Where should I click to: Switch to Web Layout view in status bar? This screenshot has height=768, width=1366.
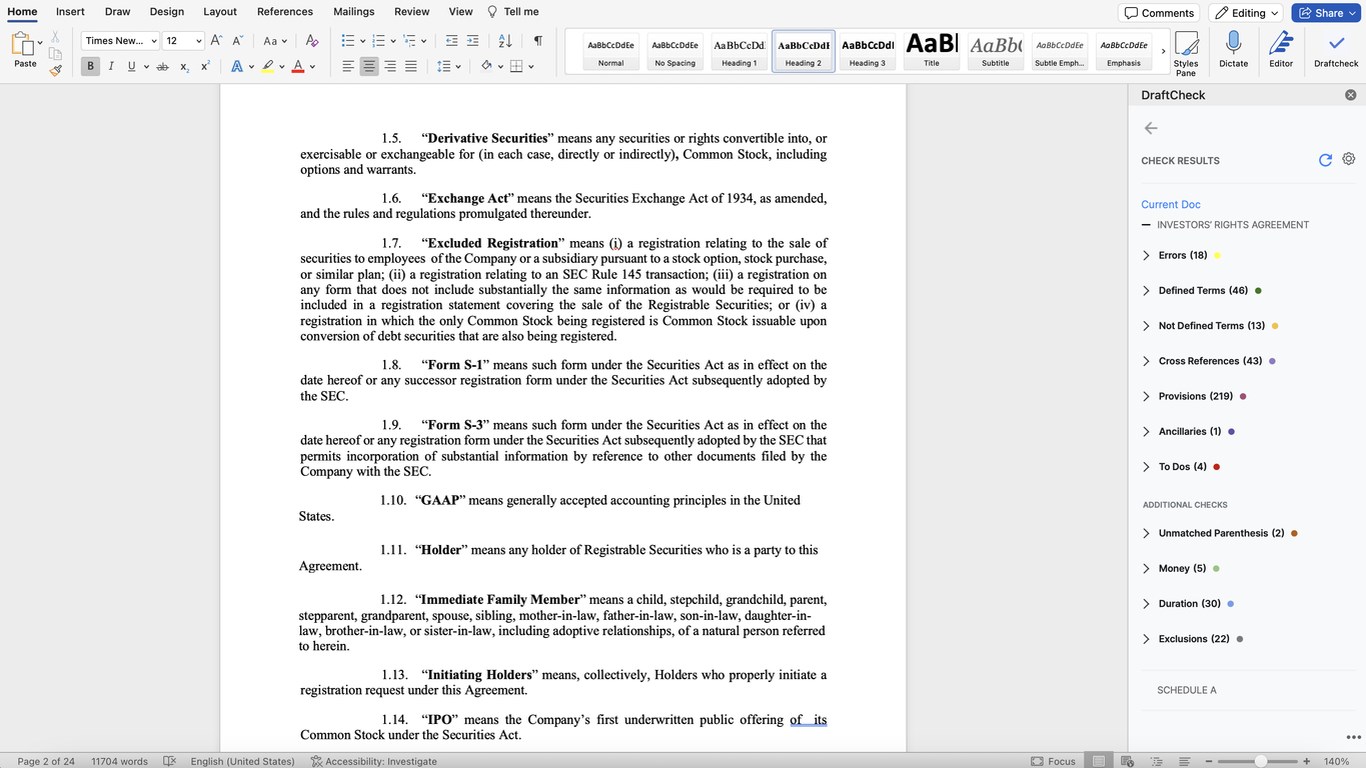point(1127,761)
